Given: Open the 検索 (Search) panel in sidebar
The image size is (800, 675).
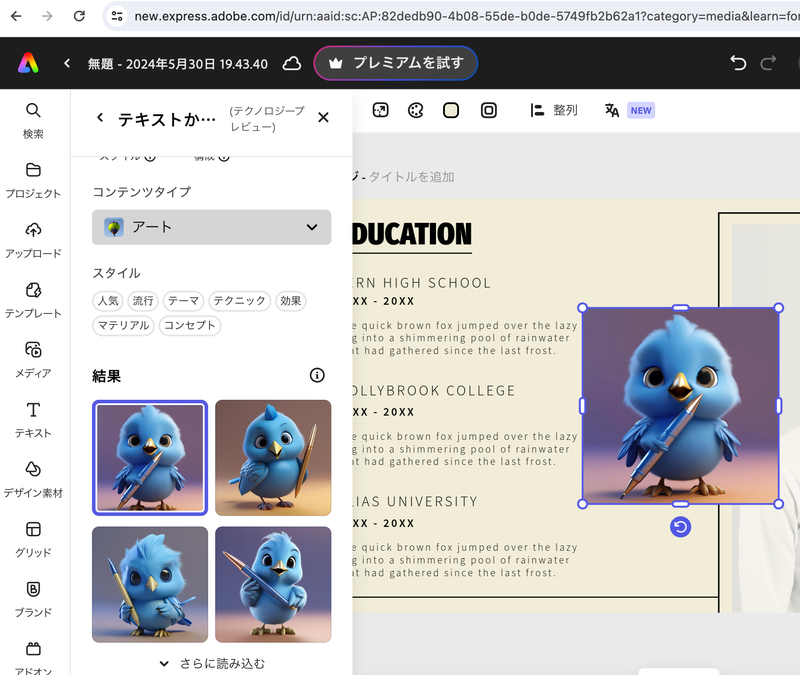Looking at the screenshot, I should pos(33,118).
